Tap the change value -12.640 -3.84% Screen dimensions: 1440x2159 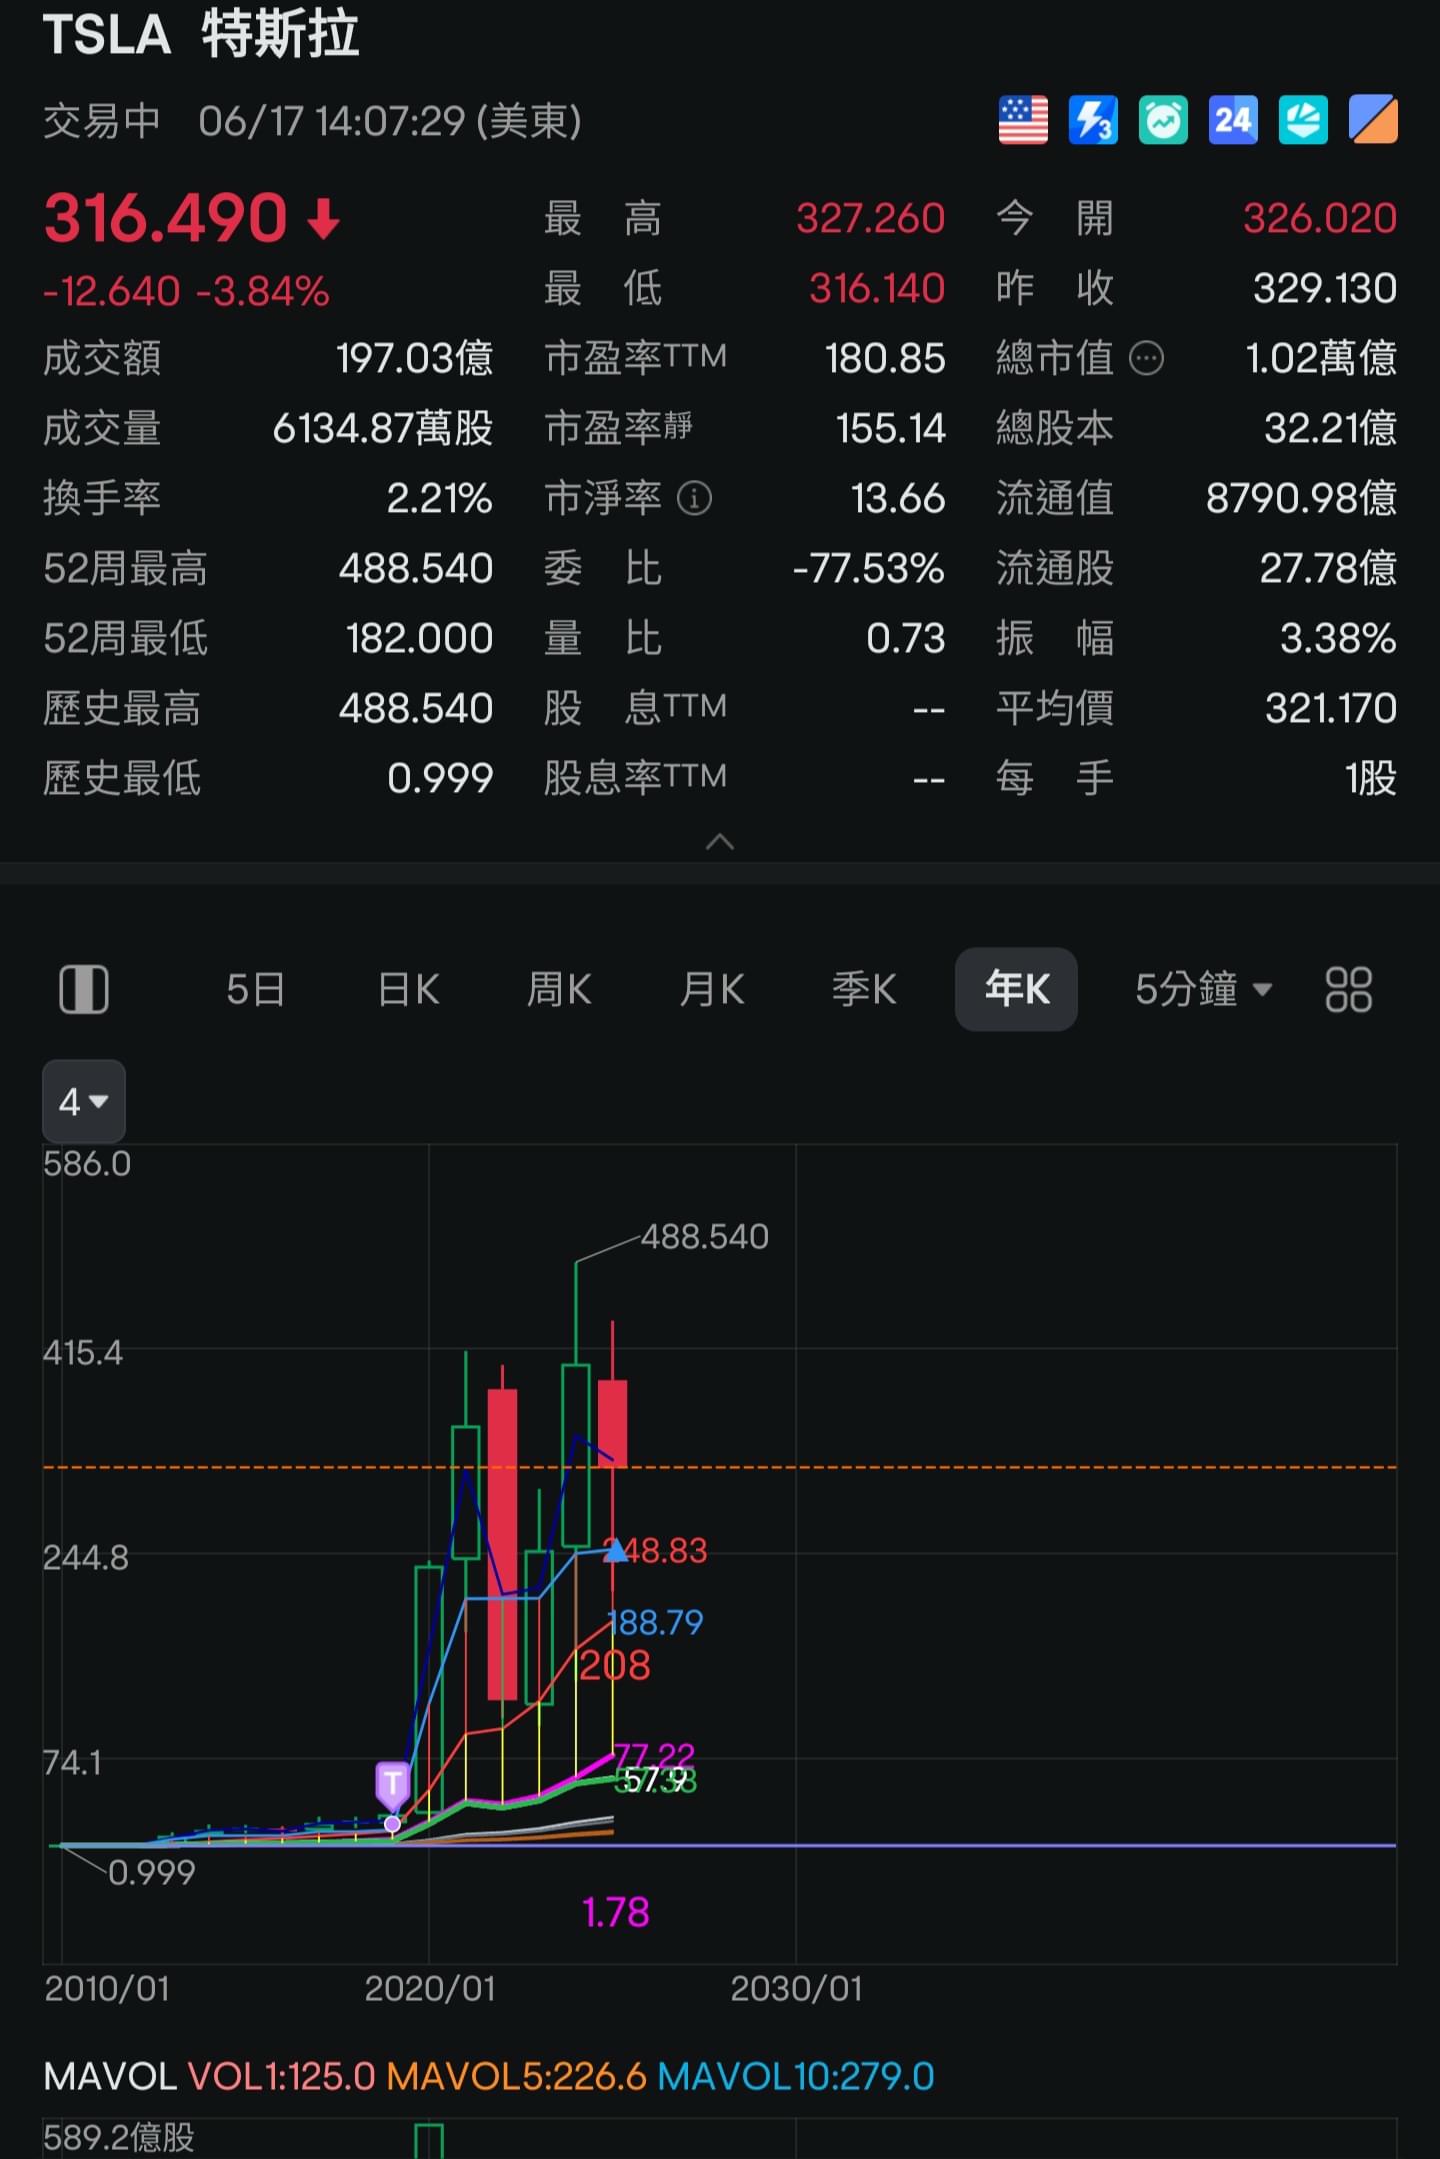[x=186, y=292]
